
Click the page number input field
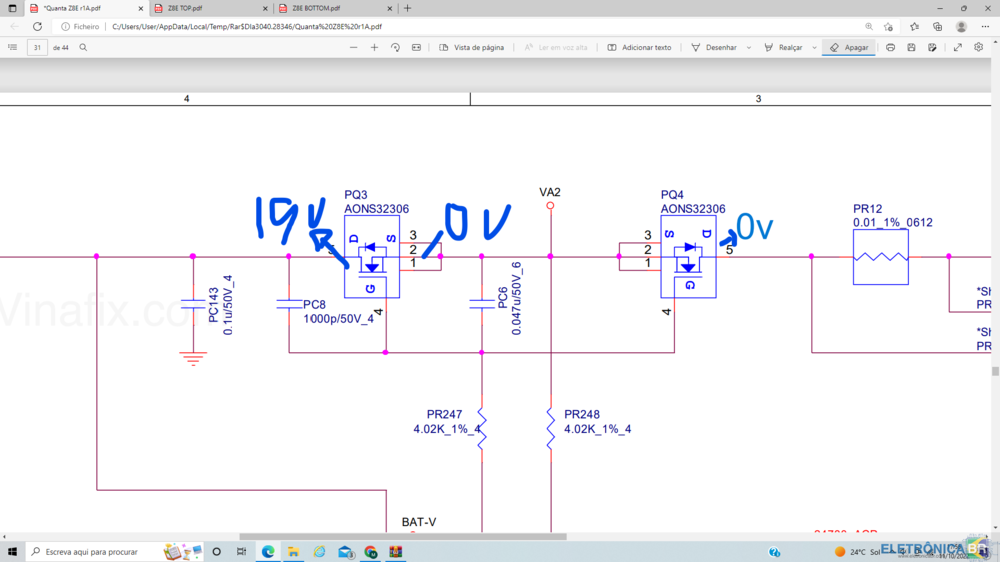(37, 47)
